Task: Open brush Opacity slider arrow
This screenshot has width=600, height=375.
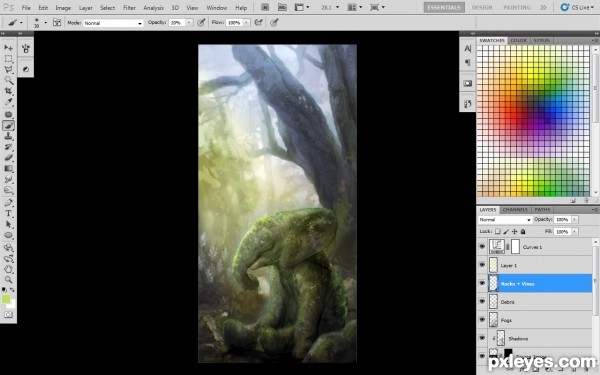Action: (x=189, y=23)
